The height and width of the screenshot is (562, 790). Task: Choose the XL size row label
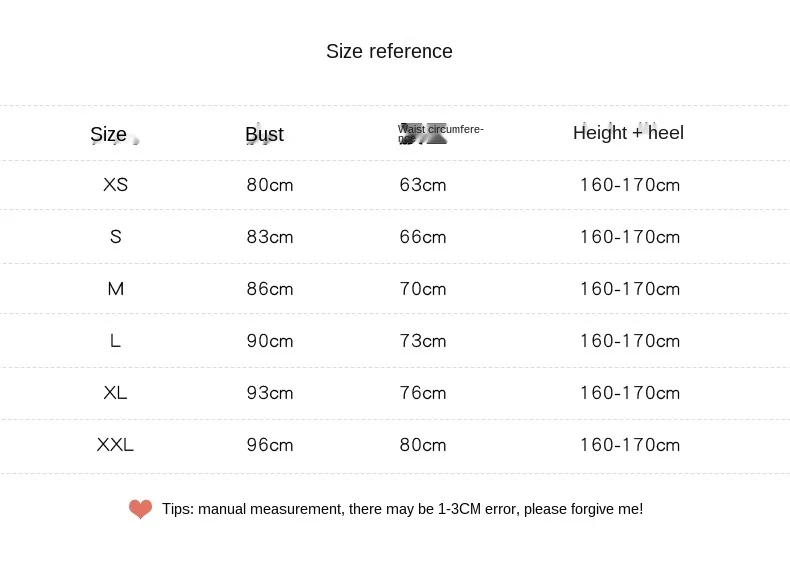[115, 393]
